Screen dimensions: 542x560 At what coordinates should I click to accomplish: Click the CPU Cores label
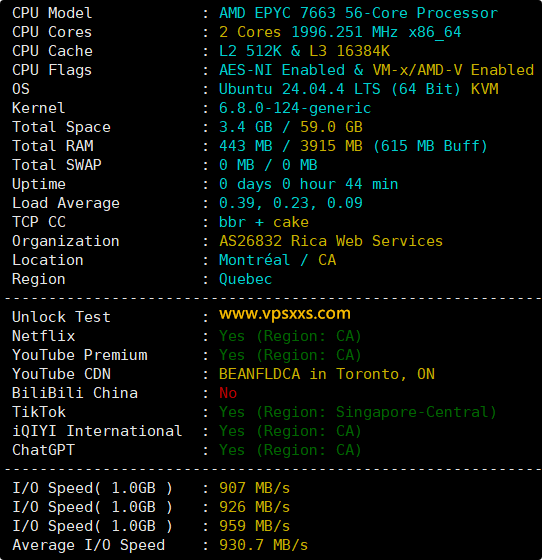click(x=52, y=32)
